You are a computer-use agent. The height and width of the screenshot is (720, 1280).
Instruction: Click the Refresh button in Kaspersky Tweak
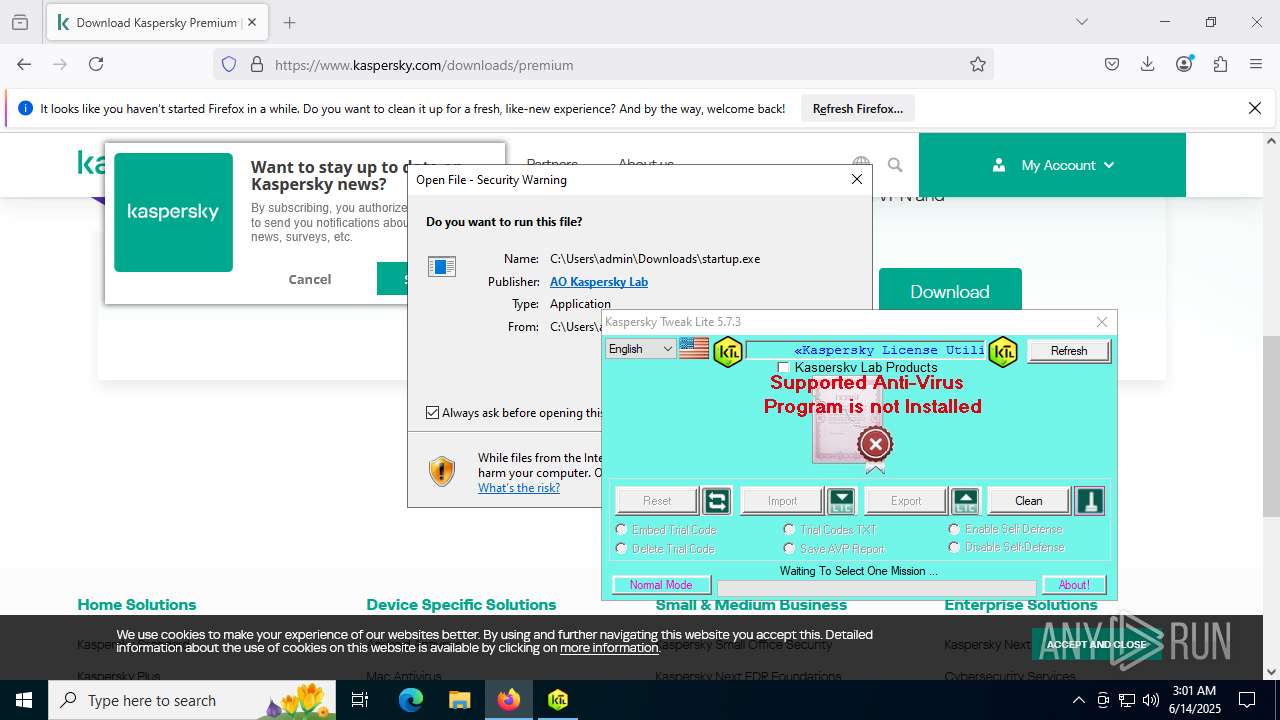pyautogui.click(x=1068, y=350)
